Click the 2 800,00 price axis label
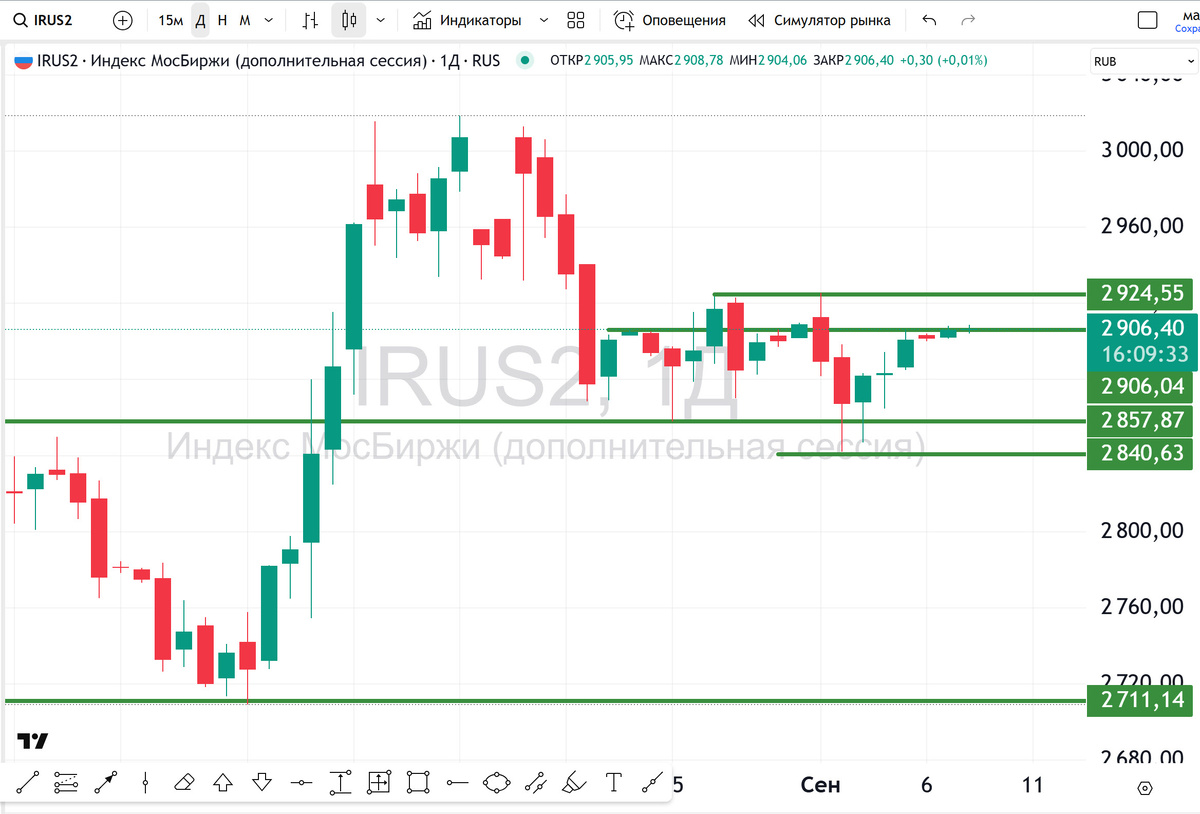The width and height of the screenshot is (1200, 814). click(1142, 530)
